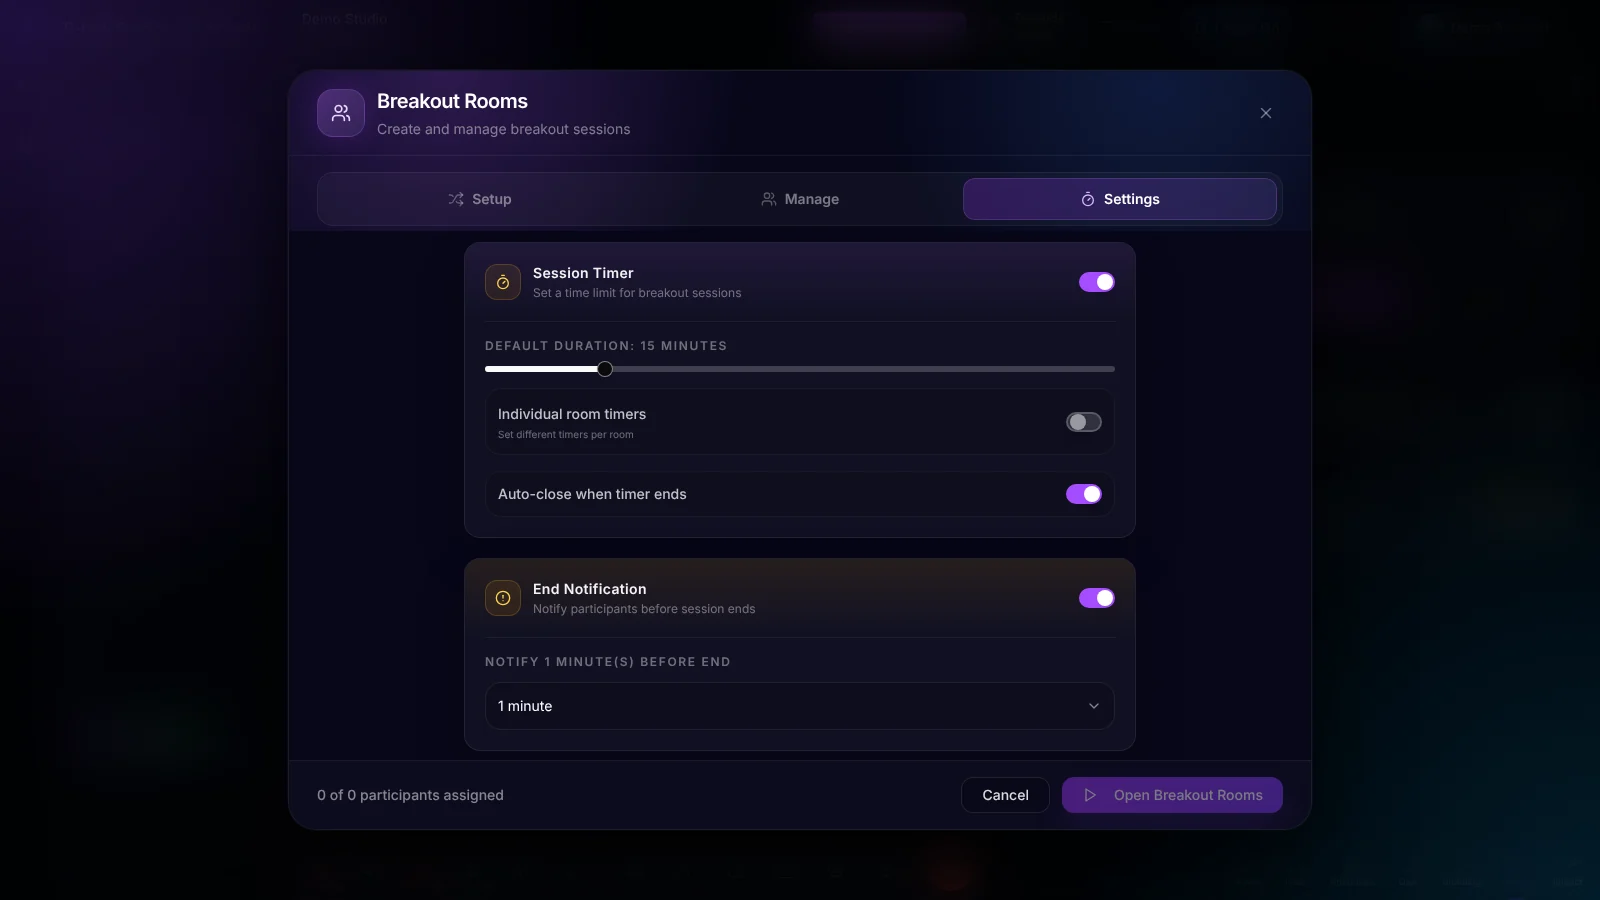
Task: Click the Breakout Rooms people icon
Action: coord(341,113)
